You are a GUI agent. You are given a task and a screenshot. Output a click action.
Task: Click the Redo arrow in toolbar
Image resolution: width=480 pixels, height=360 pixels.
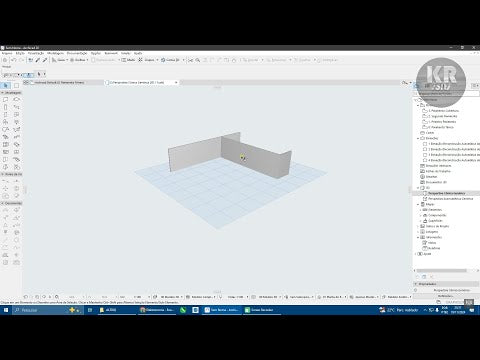pos(21,60)
